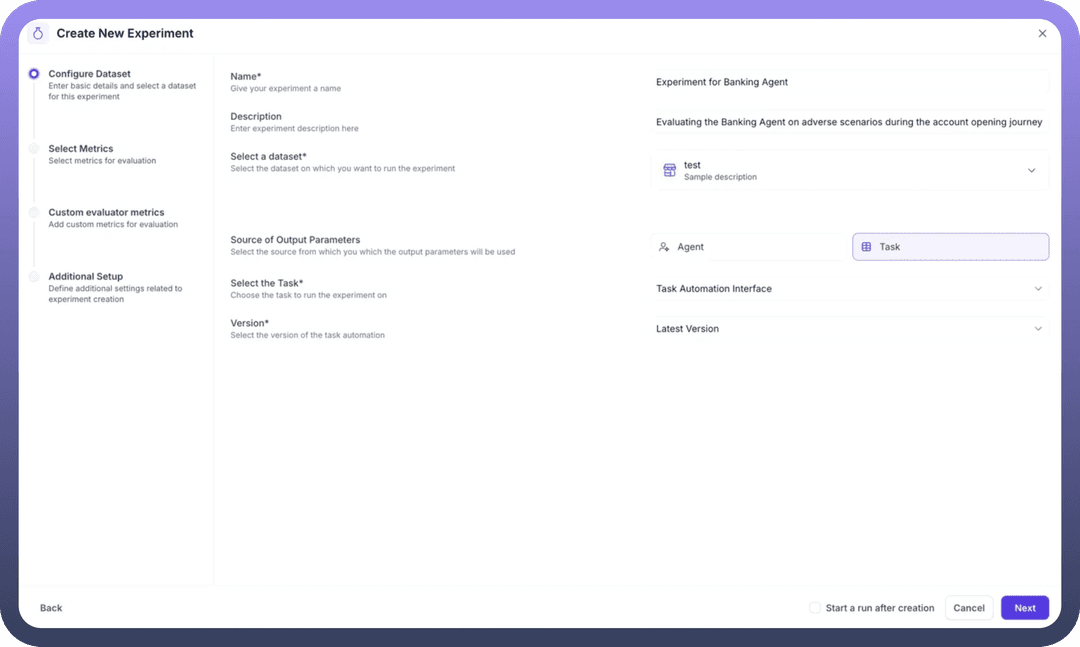The height and width of the screenshot is (647, 1080).
Task: Choose Agent as output parameter source
Action: [750, 247]
